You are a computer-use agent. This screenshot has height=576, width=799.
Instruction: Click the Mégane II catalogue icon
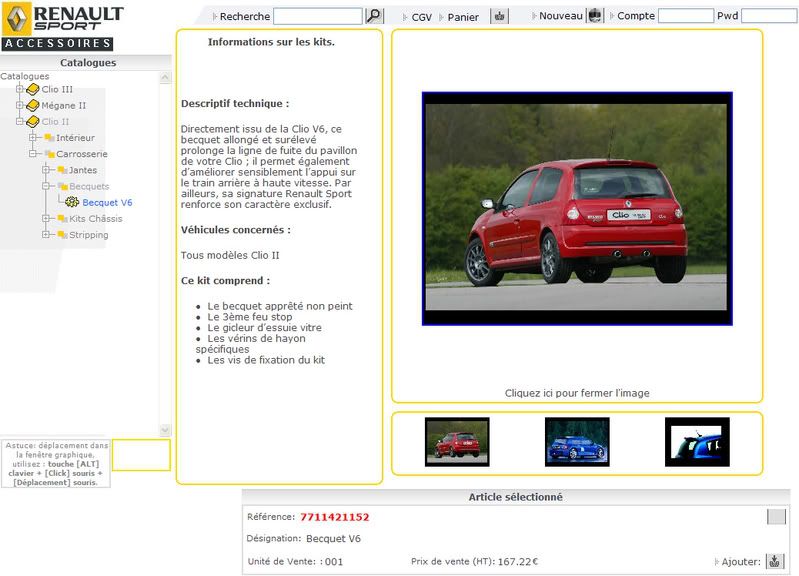tap(33, 106)
